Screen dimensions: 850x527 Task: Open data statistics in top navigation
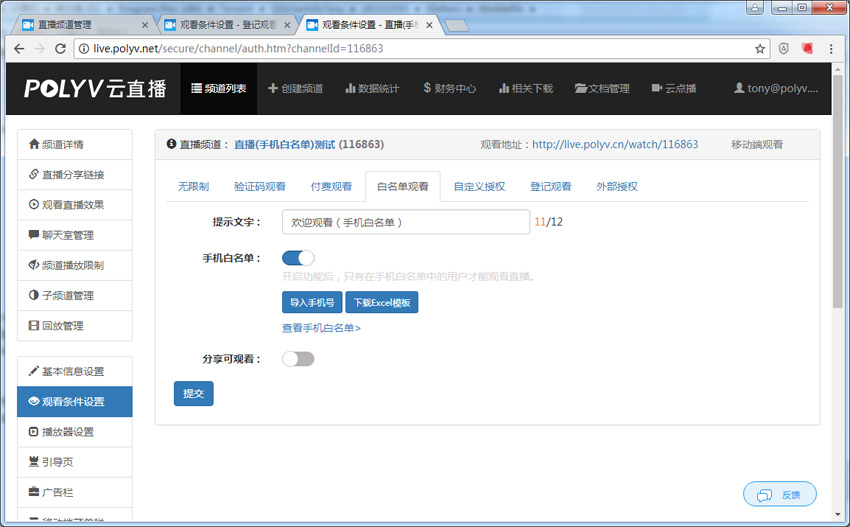pyautogui.click(x=372, y=88)
